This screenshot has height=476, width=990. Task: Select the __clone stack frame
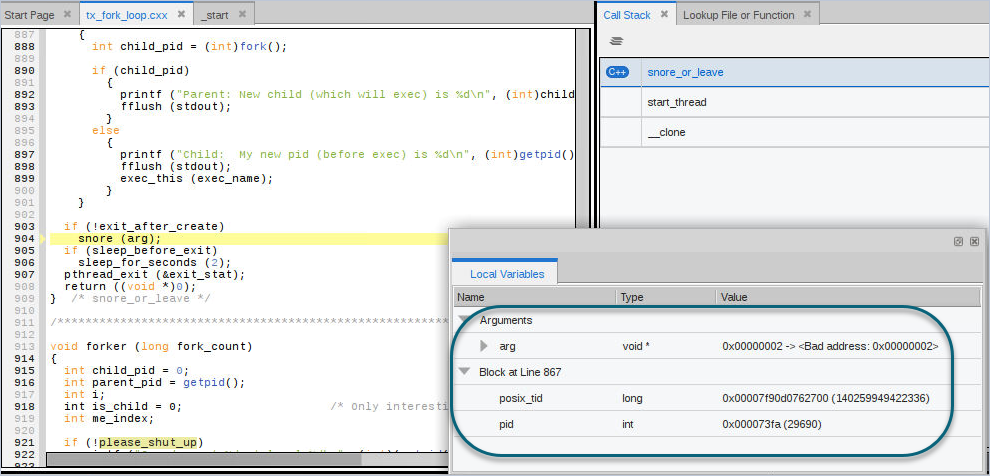point(666,132)
